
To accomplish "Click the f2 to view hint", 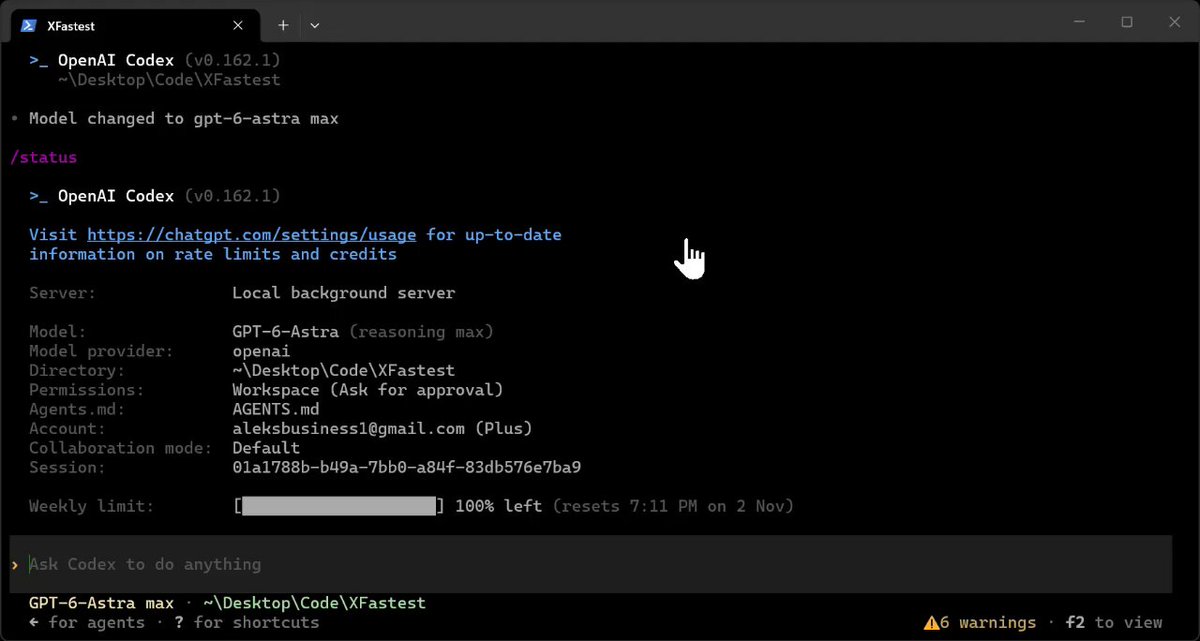I will [1113, 623].
